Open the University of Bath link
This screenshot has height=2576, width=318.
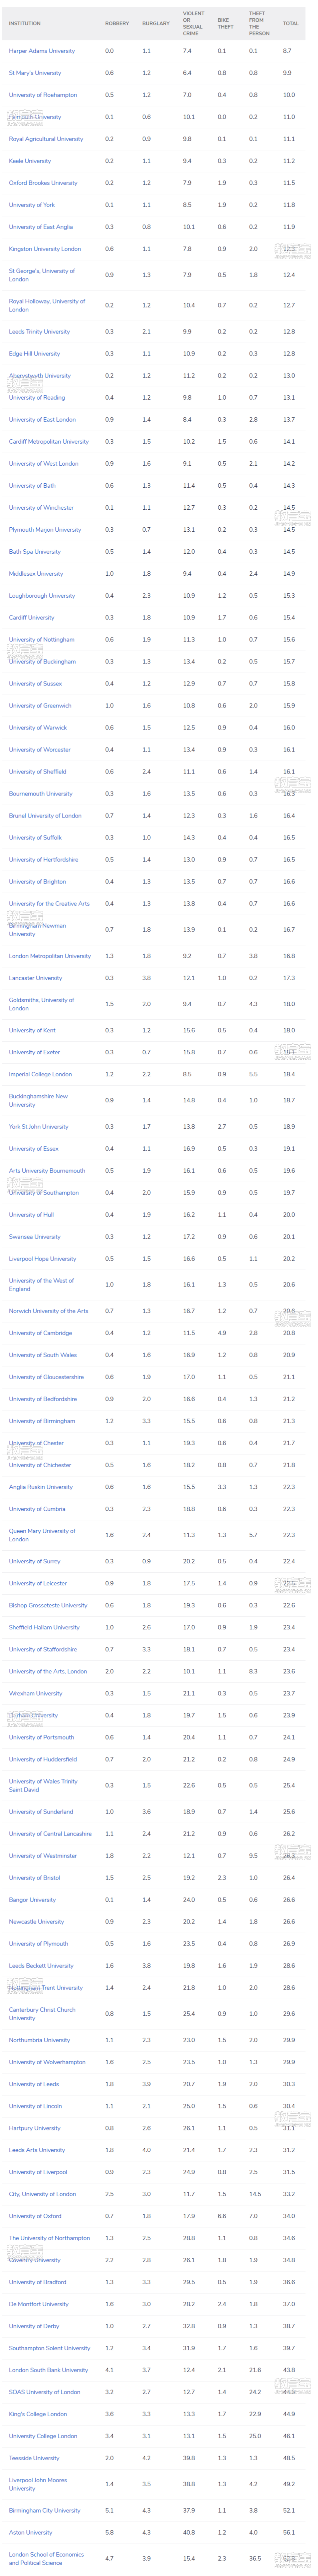[32, 486]
